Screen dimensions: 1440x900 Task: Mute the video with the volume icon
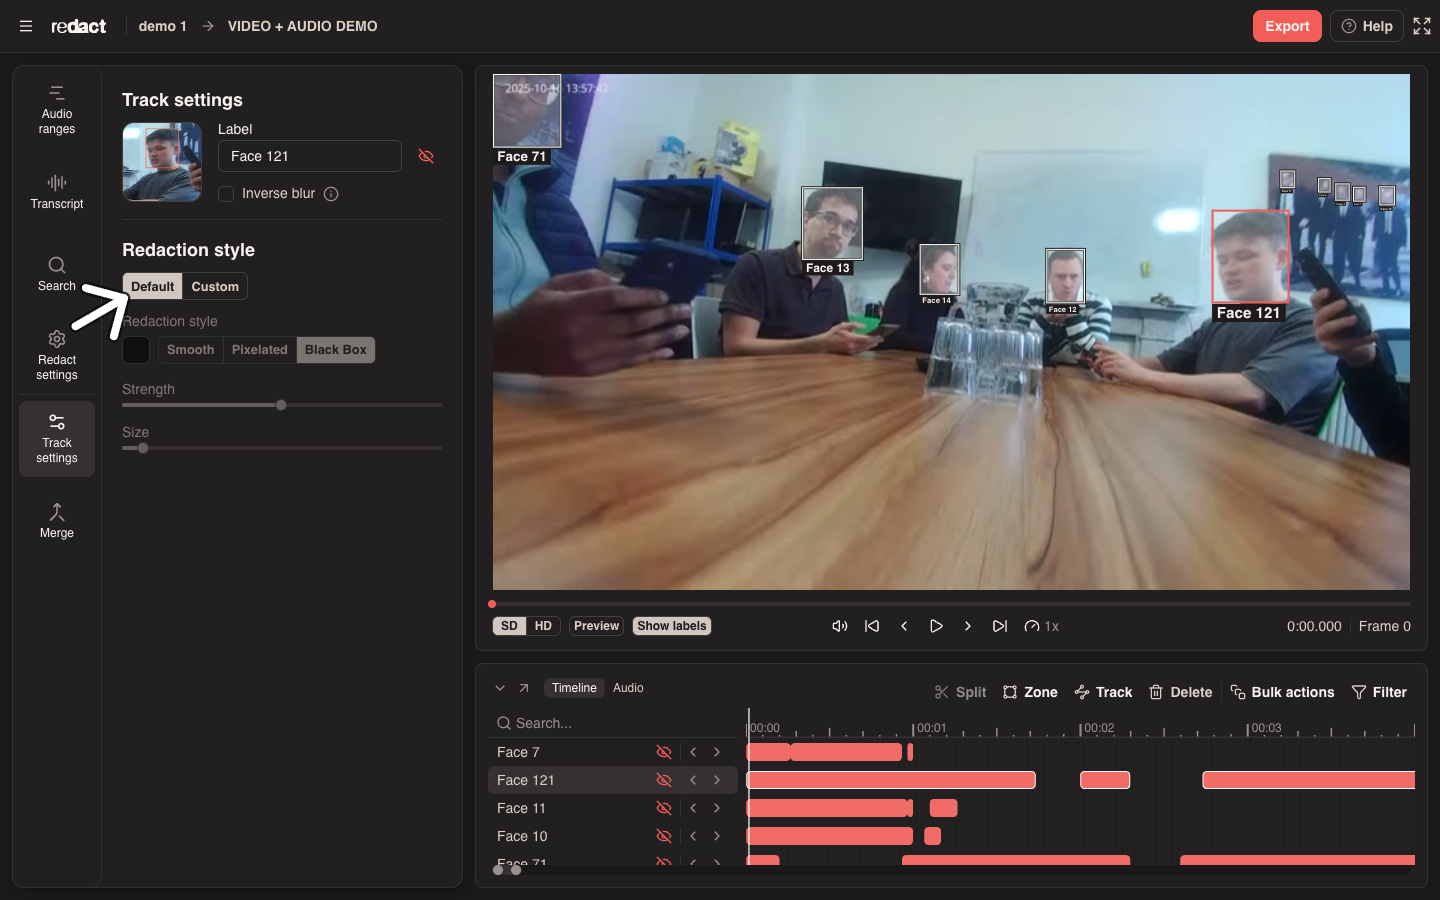840,626
